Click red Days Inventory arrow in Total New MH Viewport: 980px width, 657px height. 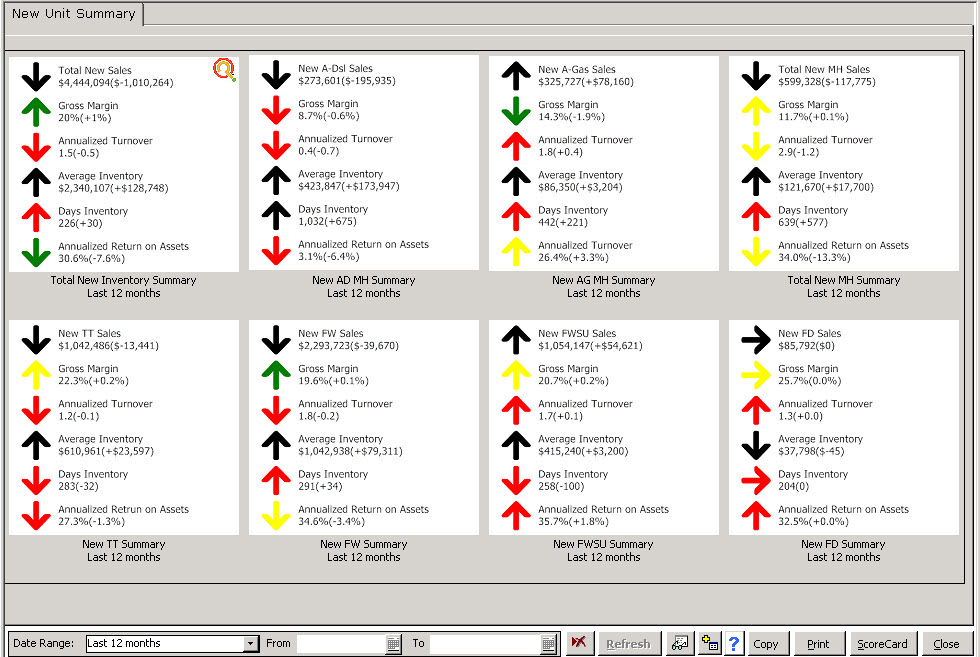pos(756,217)
